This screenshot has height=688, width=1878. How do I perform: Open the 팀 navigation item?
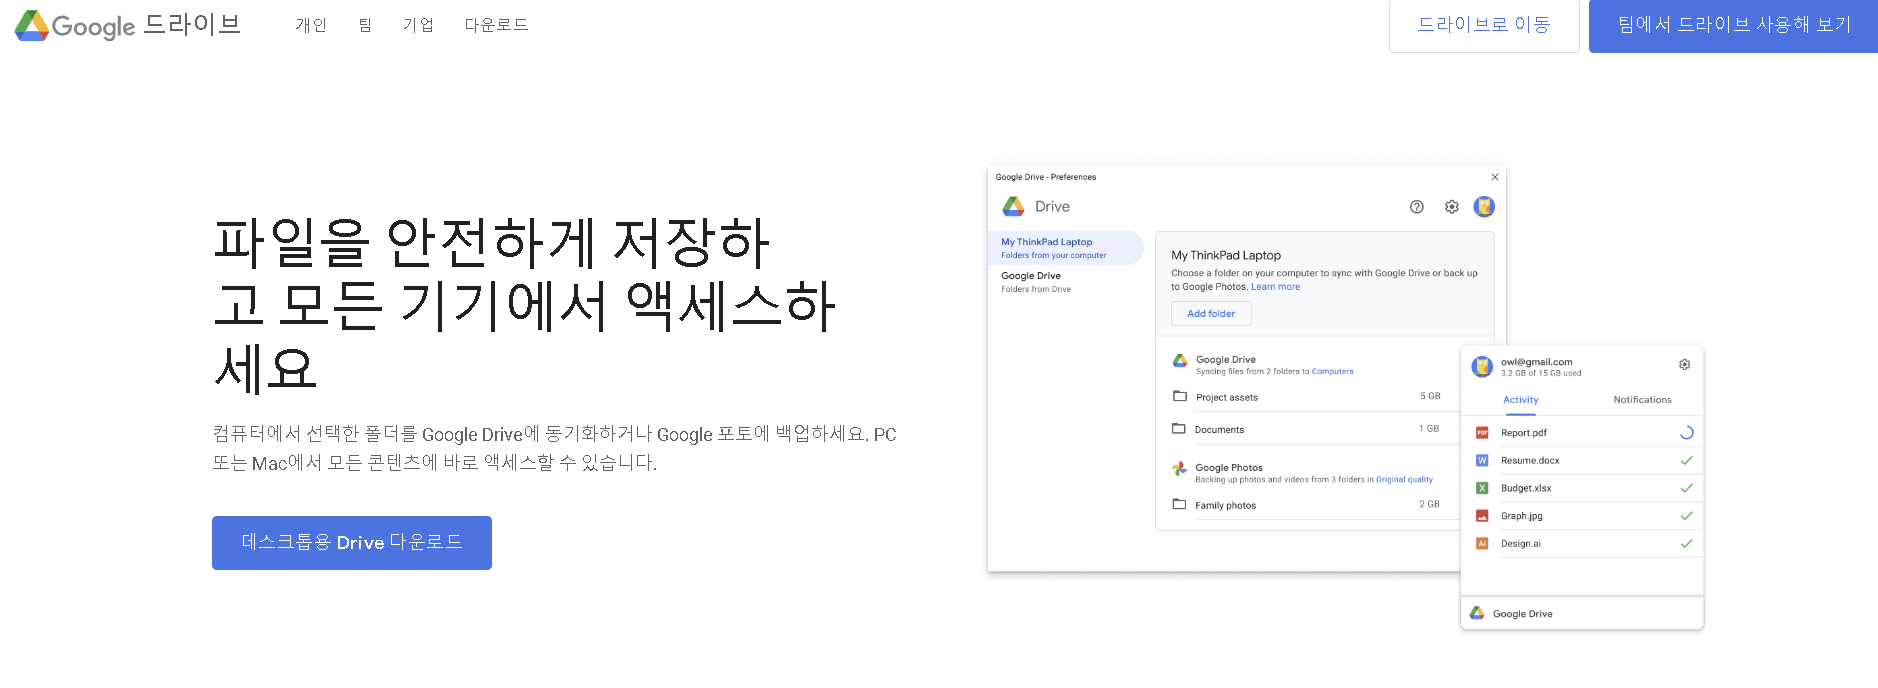(365, 25)
